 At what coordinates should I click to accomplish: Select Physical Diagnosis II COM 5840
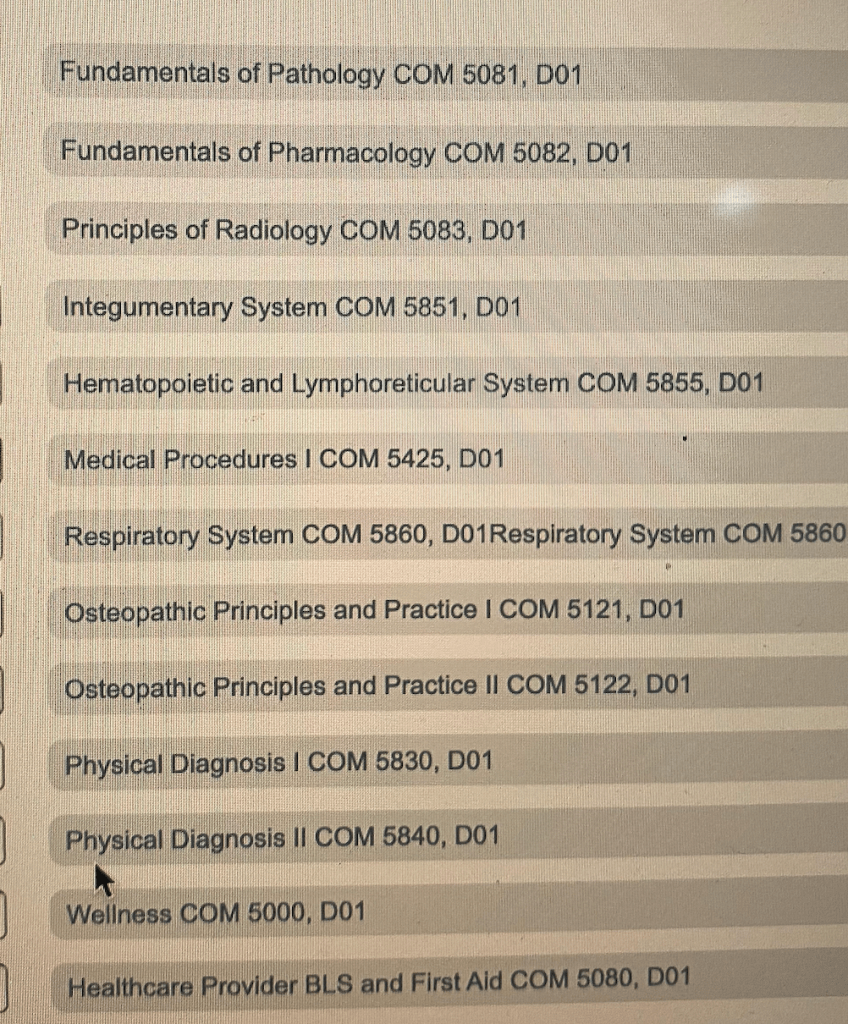pos(282,838)
